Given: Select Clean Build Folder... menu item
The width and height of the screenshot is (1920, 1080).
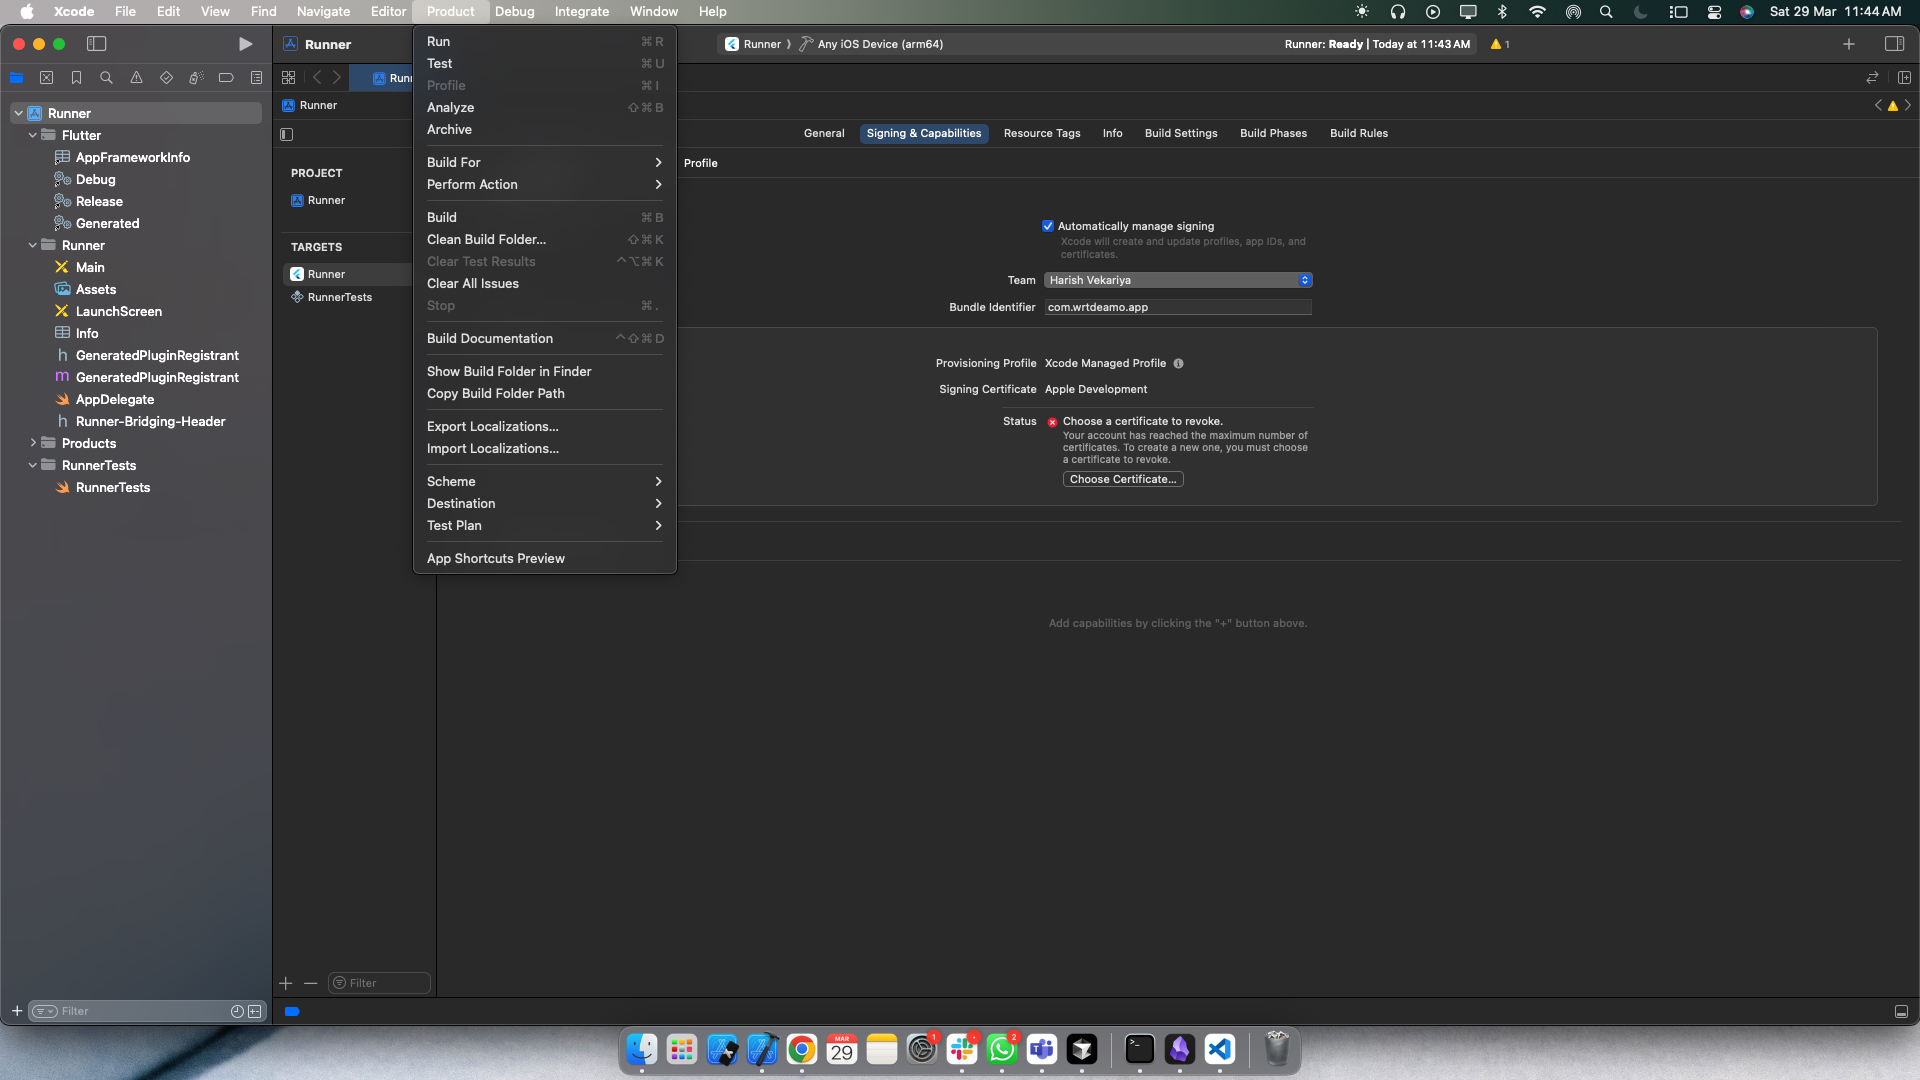Looking at the screenshot, I should (x=545, y=239).
